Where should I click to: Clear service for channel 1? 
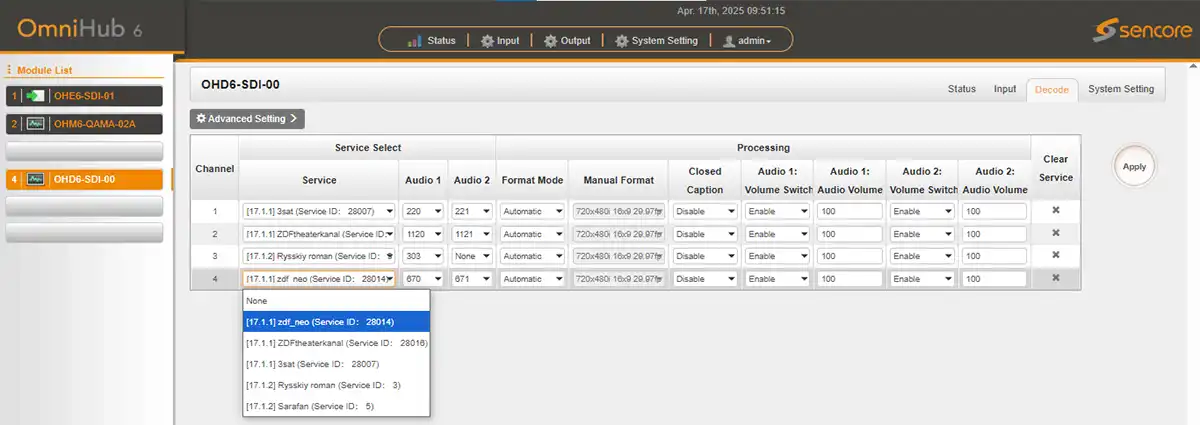pyautogui.click(x=1055, y=211)
